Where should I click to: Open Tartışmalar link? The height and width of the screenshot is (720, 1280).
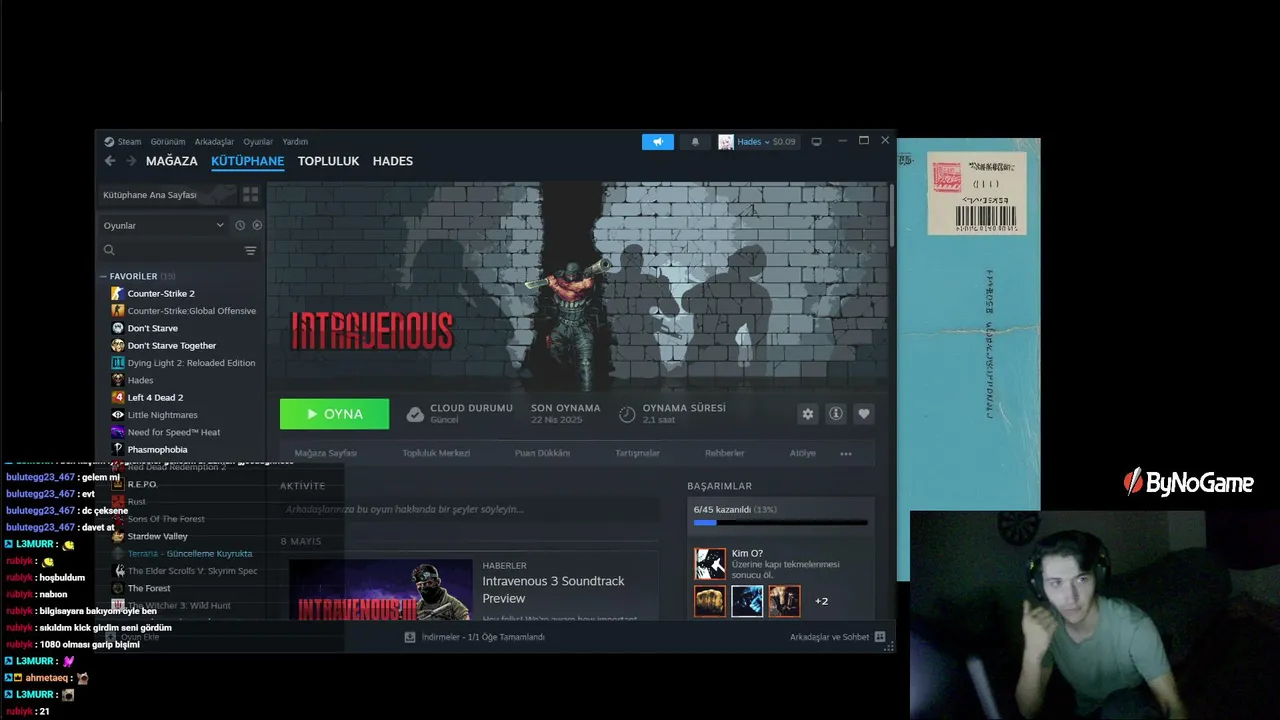pyautogui.click(x=637, y=454)
